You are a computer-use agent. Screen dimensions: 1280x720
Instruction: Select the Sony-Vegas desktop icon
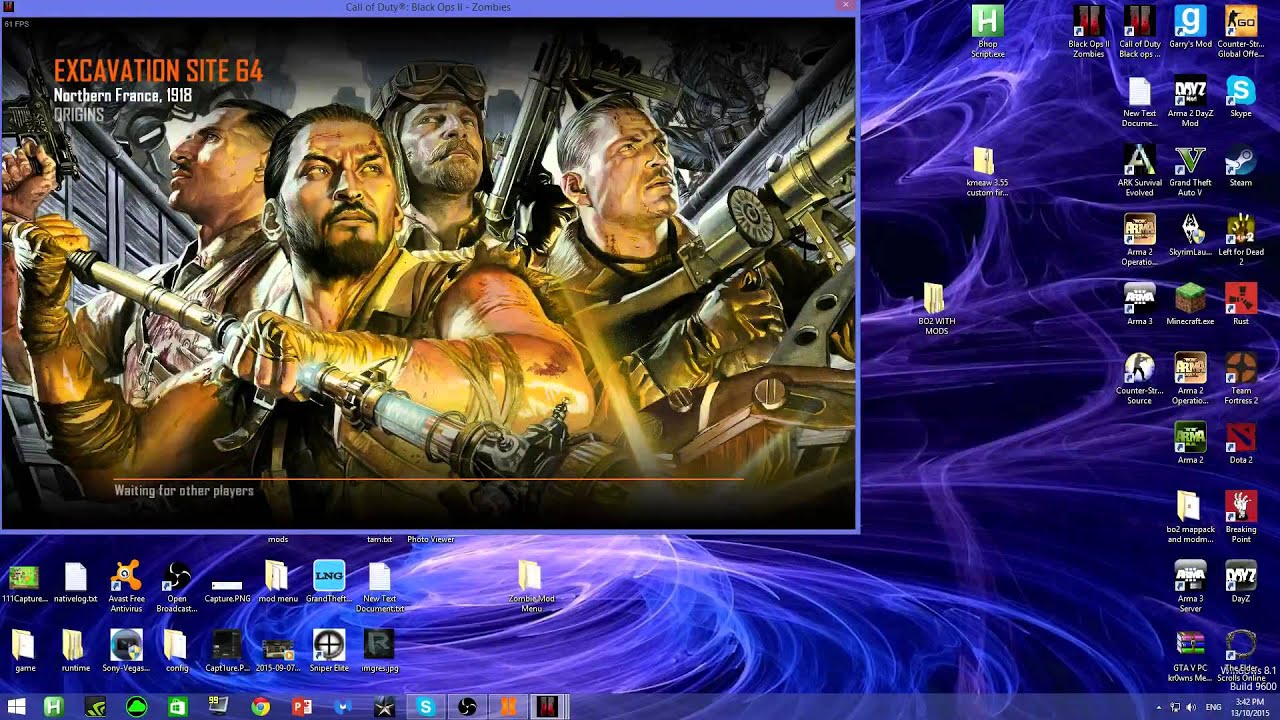coord(126,651)
